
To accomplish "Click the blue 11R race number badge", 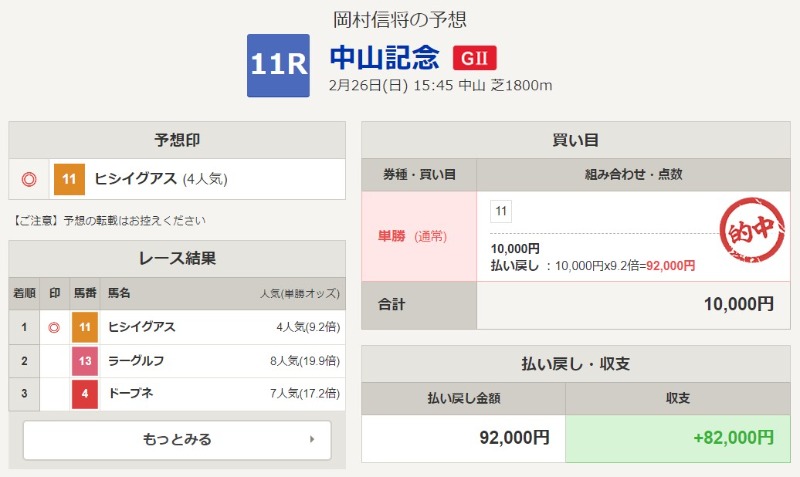I will pyautogui.click(x=278, y=65).
